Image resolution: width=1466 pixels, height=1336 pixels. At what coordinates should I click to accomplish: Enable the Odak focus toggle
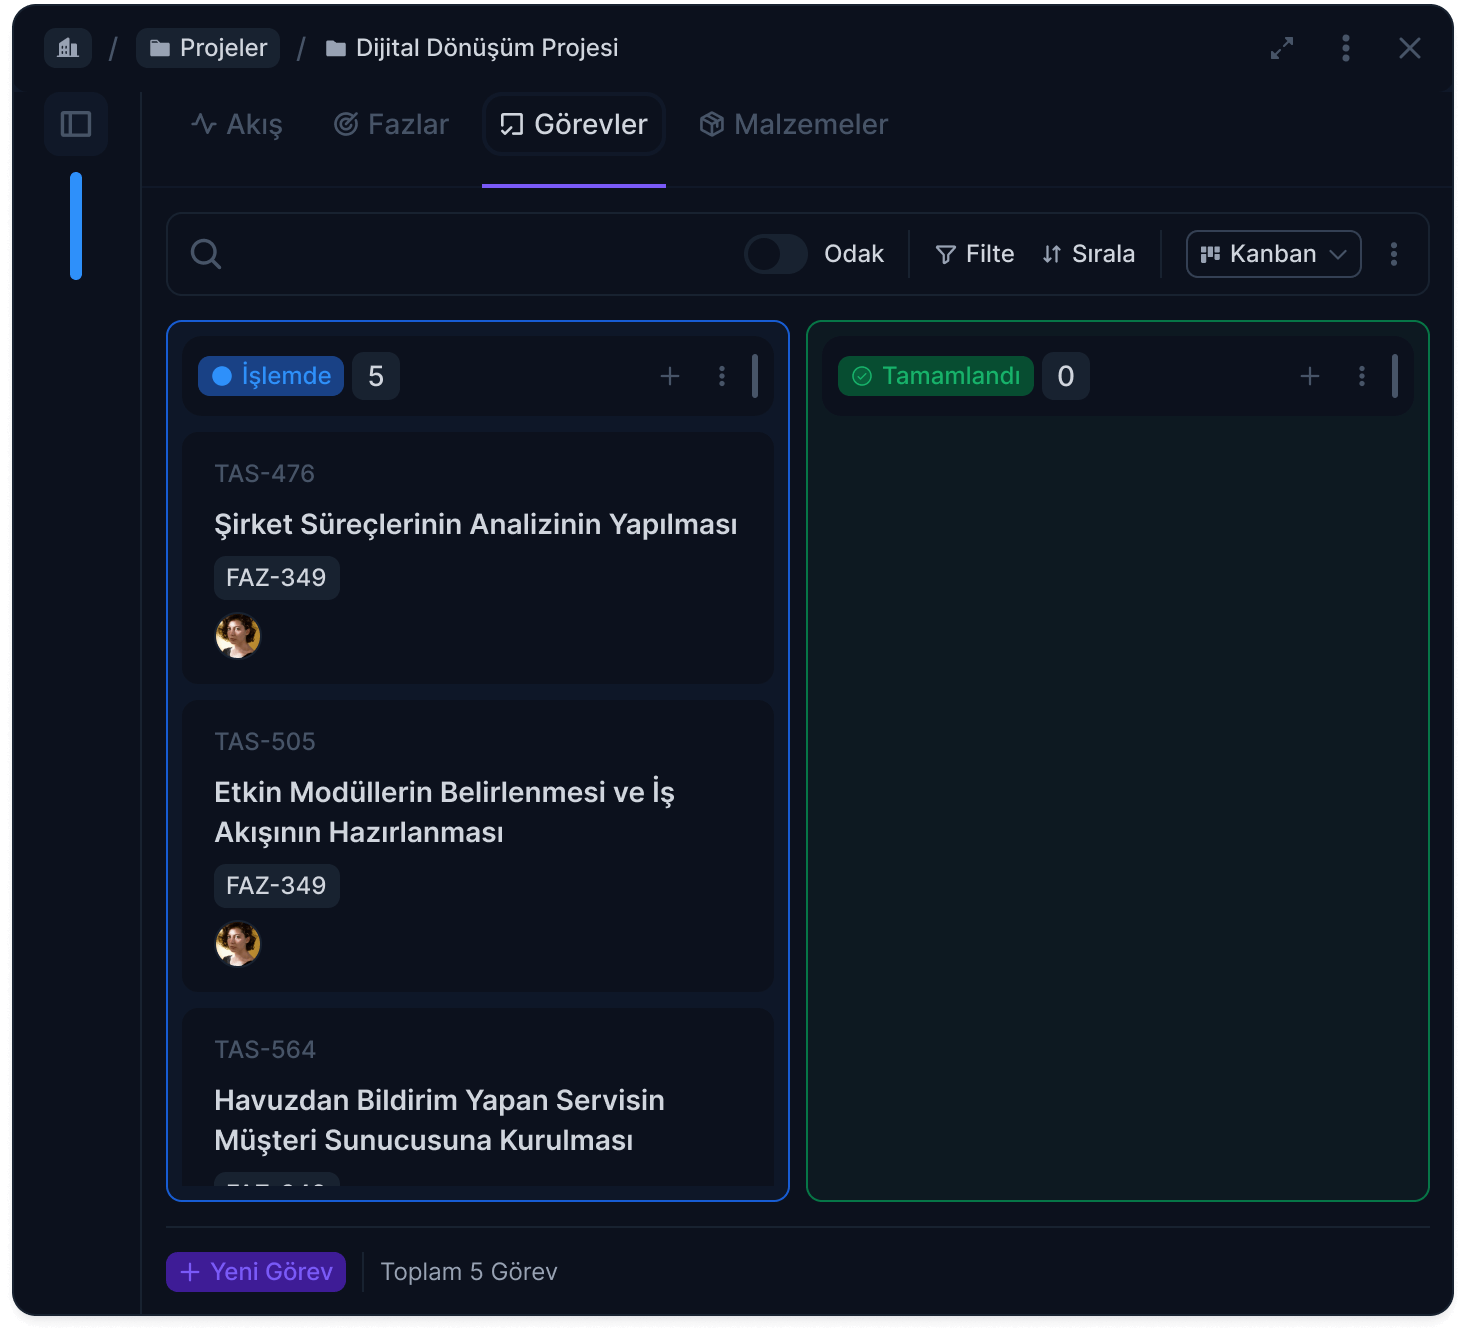[776, 254]
